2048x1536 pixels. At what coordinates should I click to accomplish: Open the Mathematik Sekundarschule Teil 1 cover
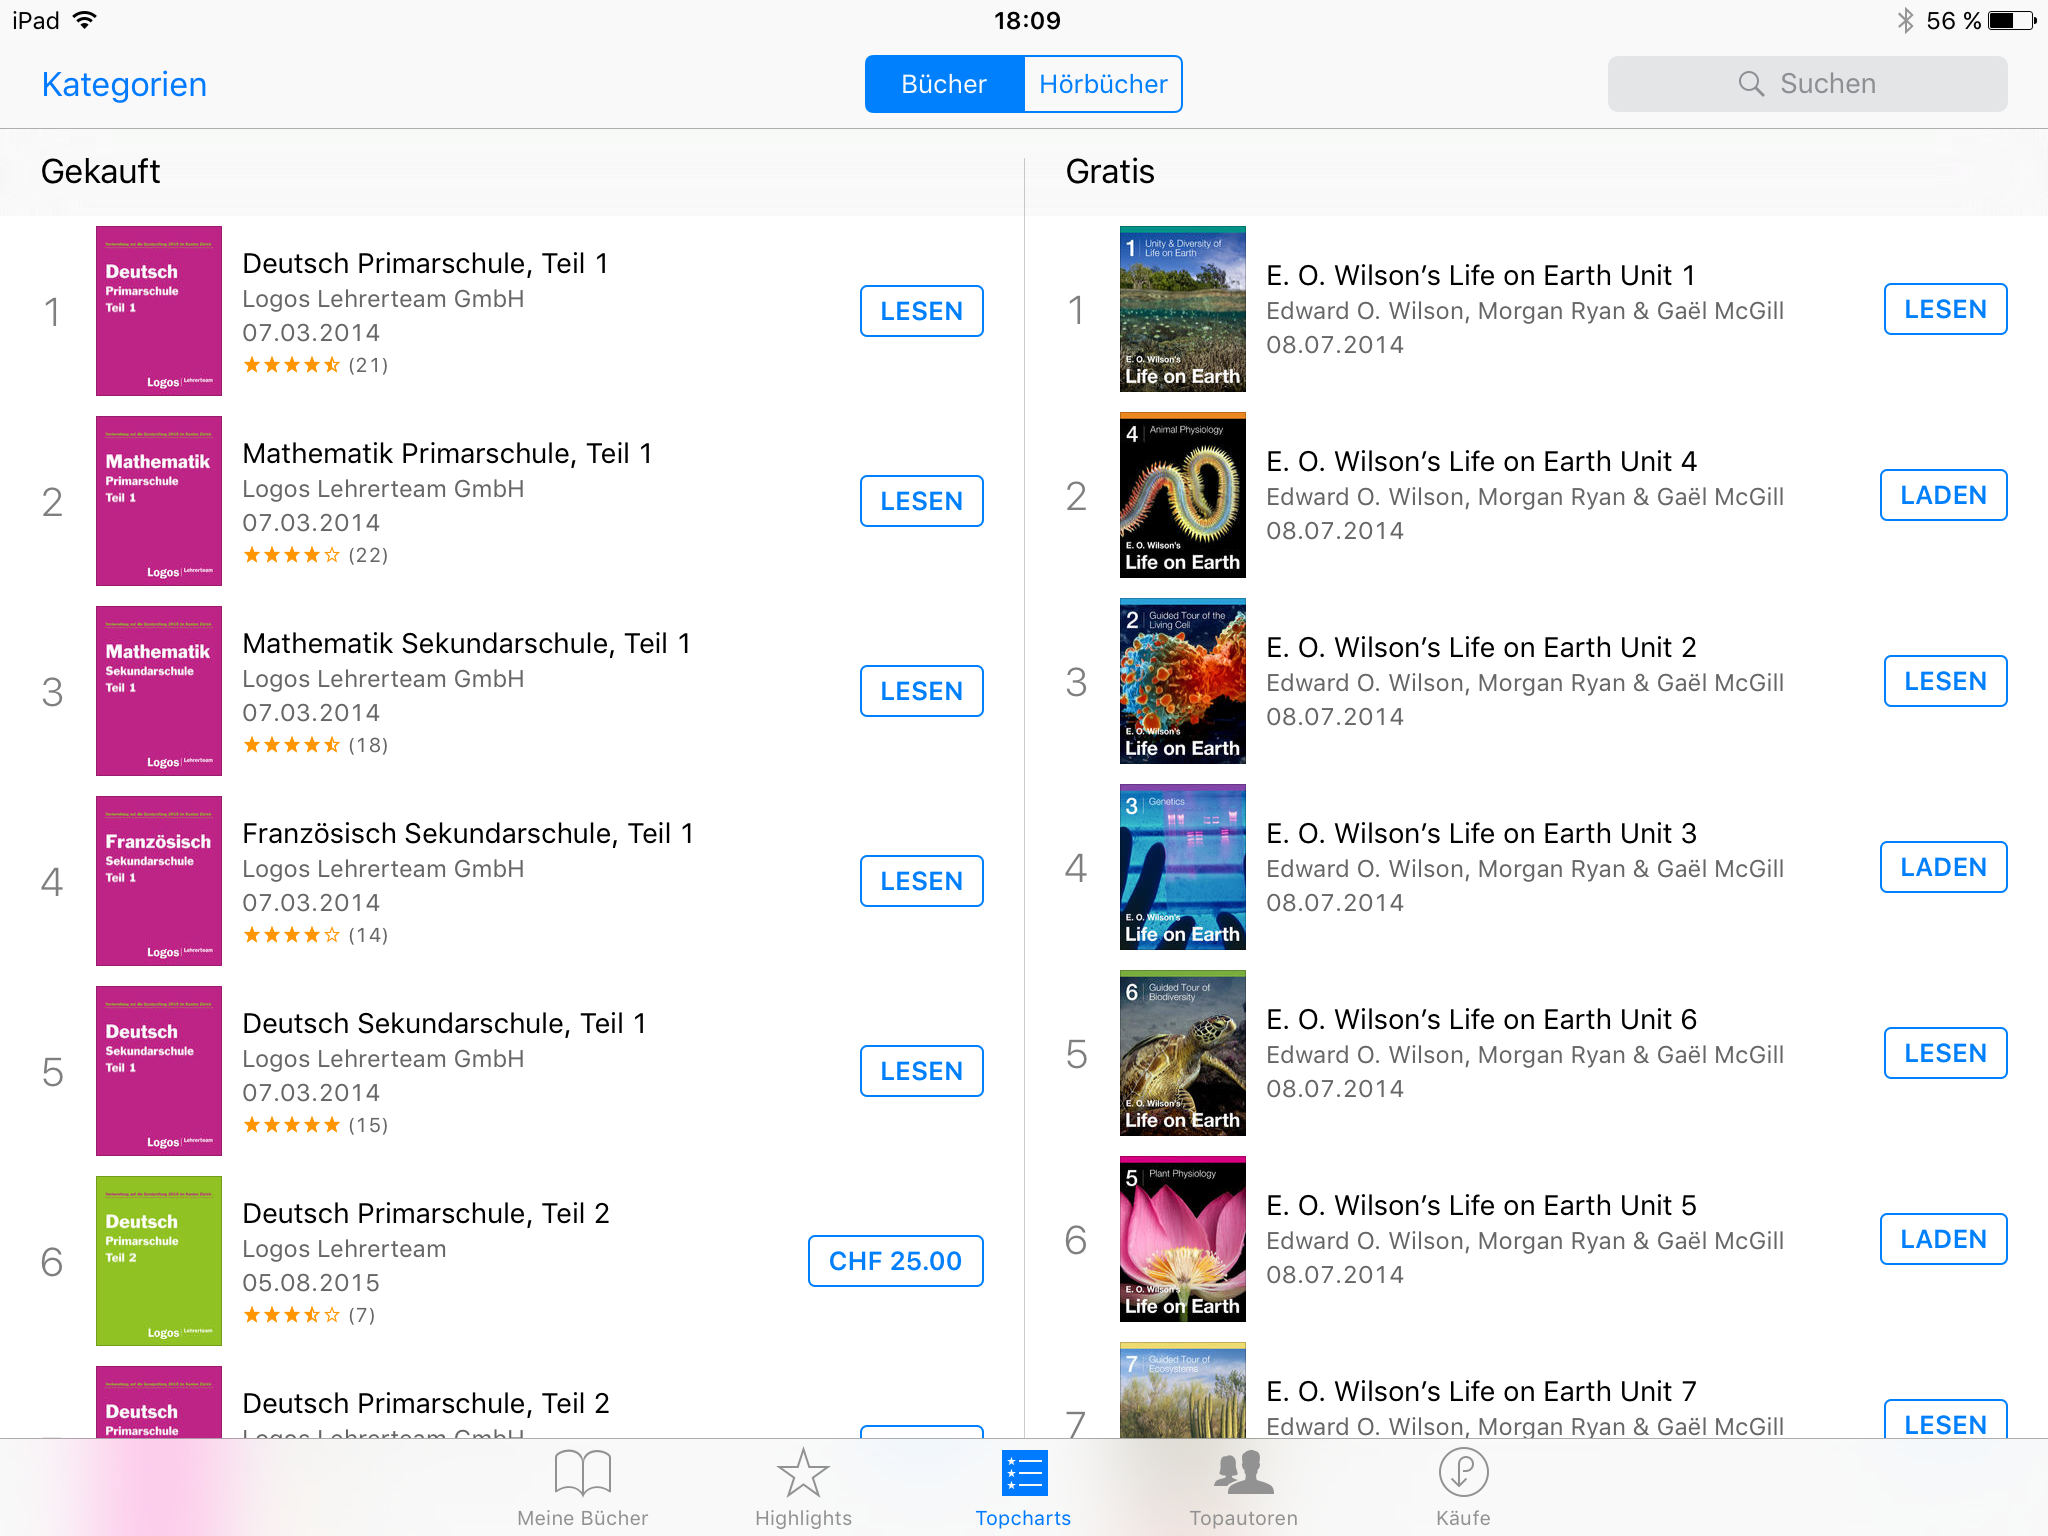coord(159,691)
